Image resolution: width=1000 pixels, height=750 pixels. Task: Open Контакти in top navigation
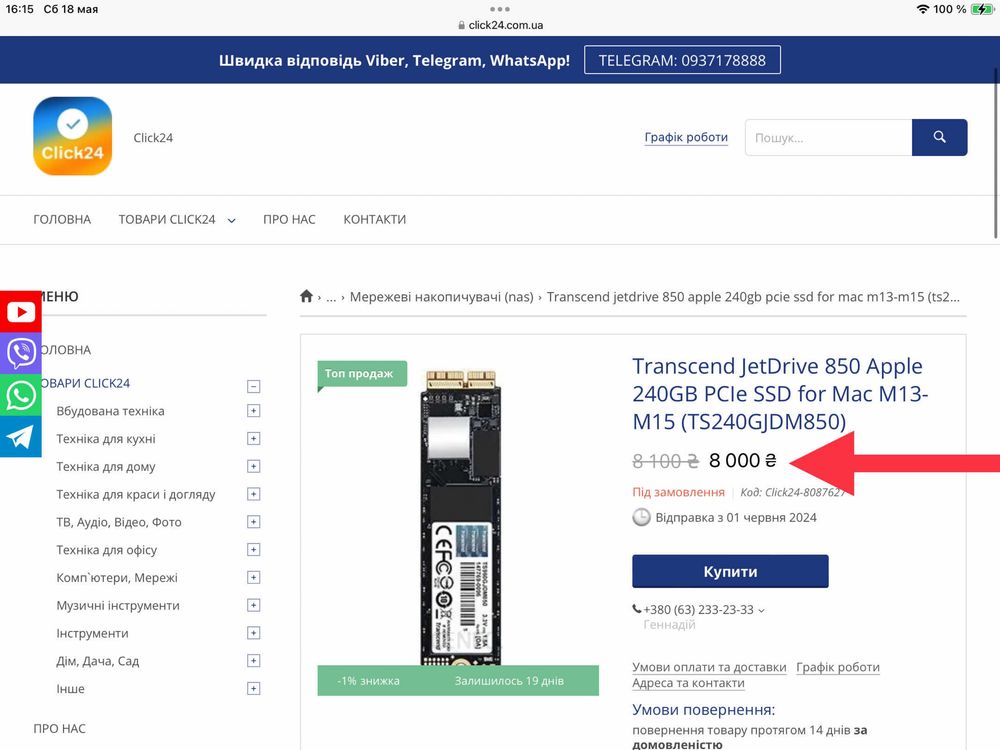tap(374, 219)
